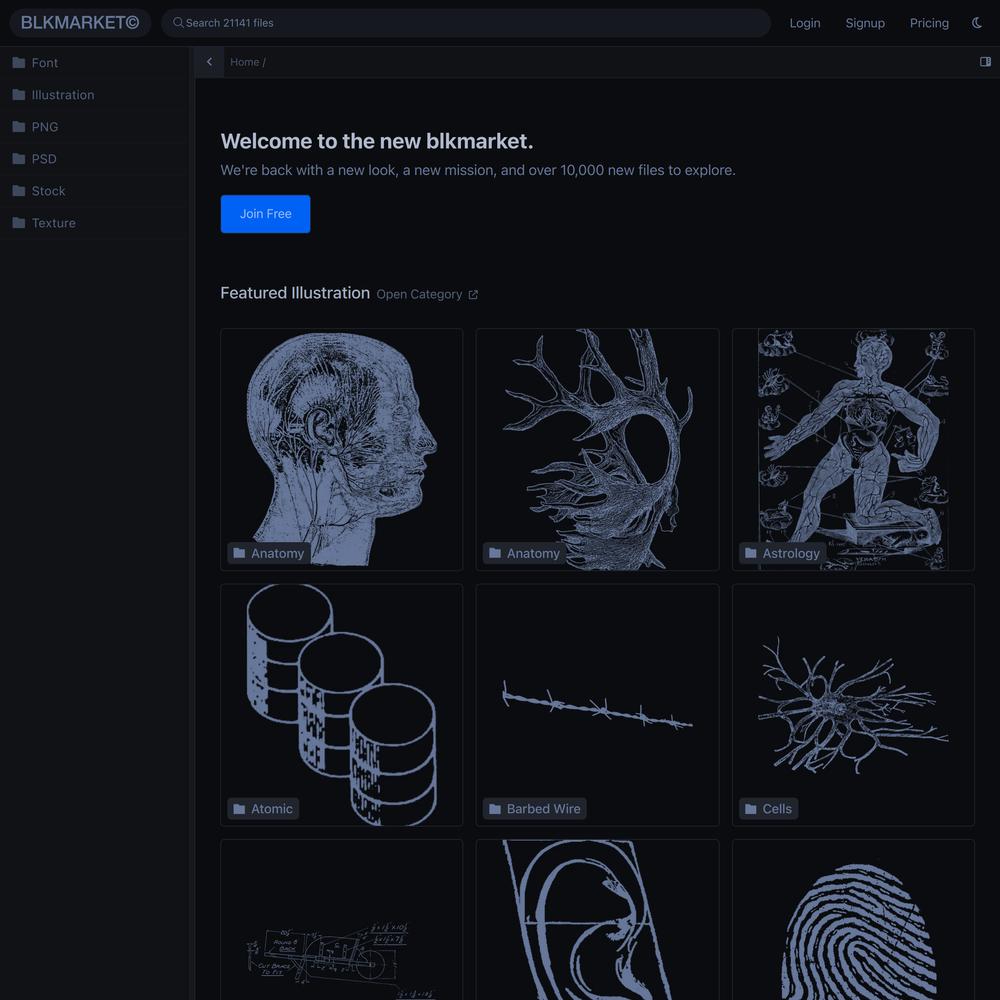
Task: Open the Texture folder in sidebar
Action: pos(94,223)
